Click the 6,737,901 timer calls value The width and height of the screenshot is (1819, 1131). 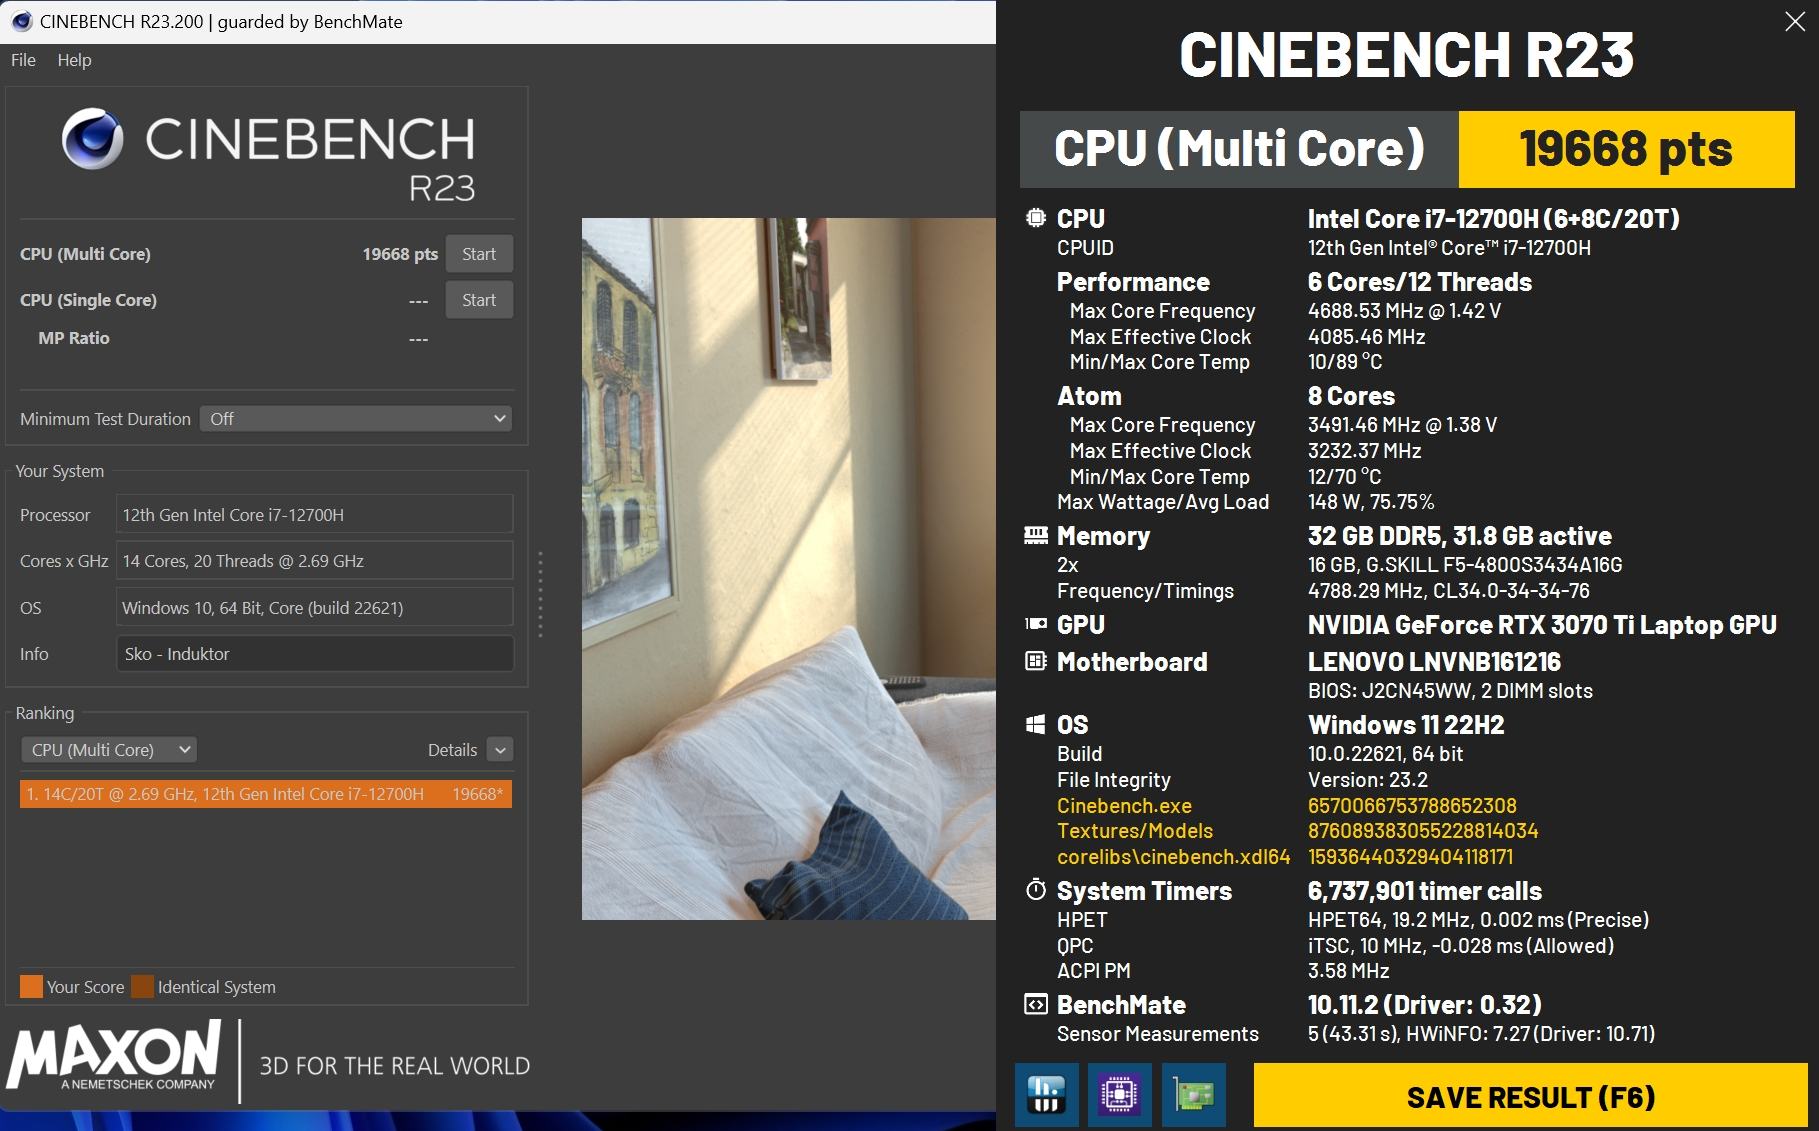[x=1425, y=891]
